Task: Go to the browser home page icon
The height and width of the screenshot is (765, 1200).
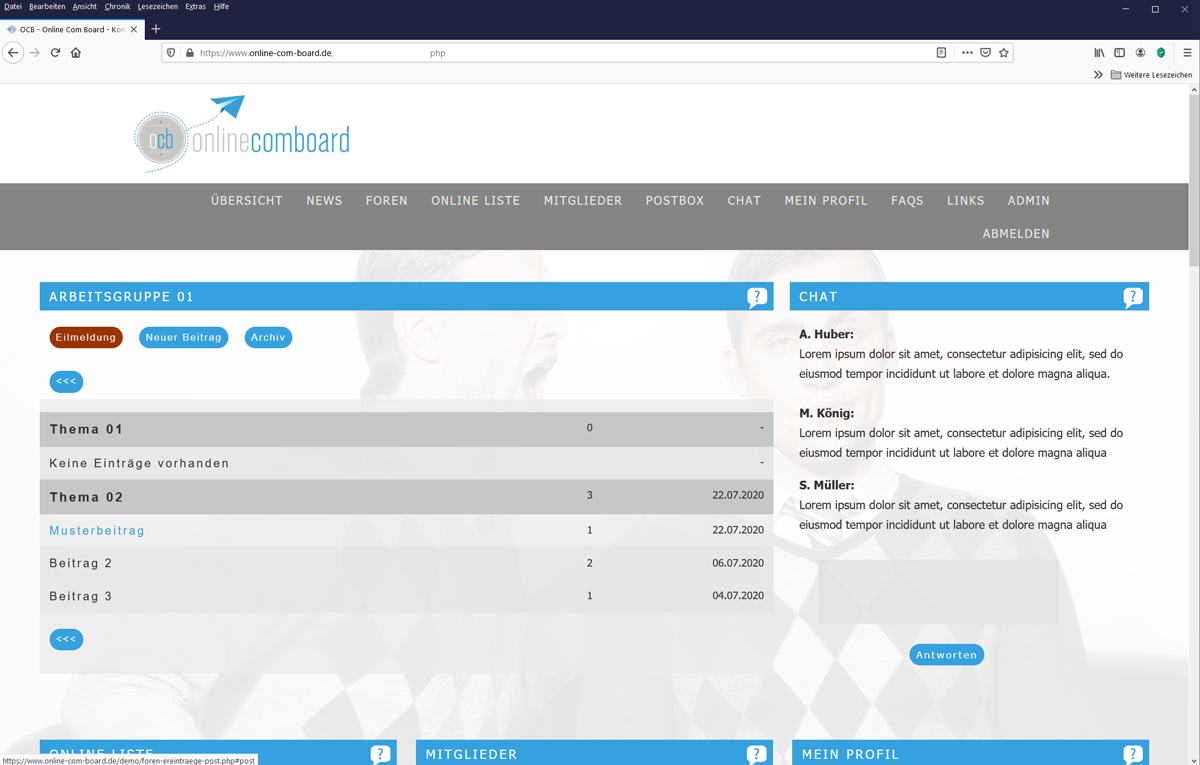Action: click(x=76, y=53)
